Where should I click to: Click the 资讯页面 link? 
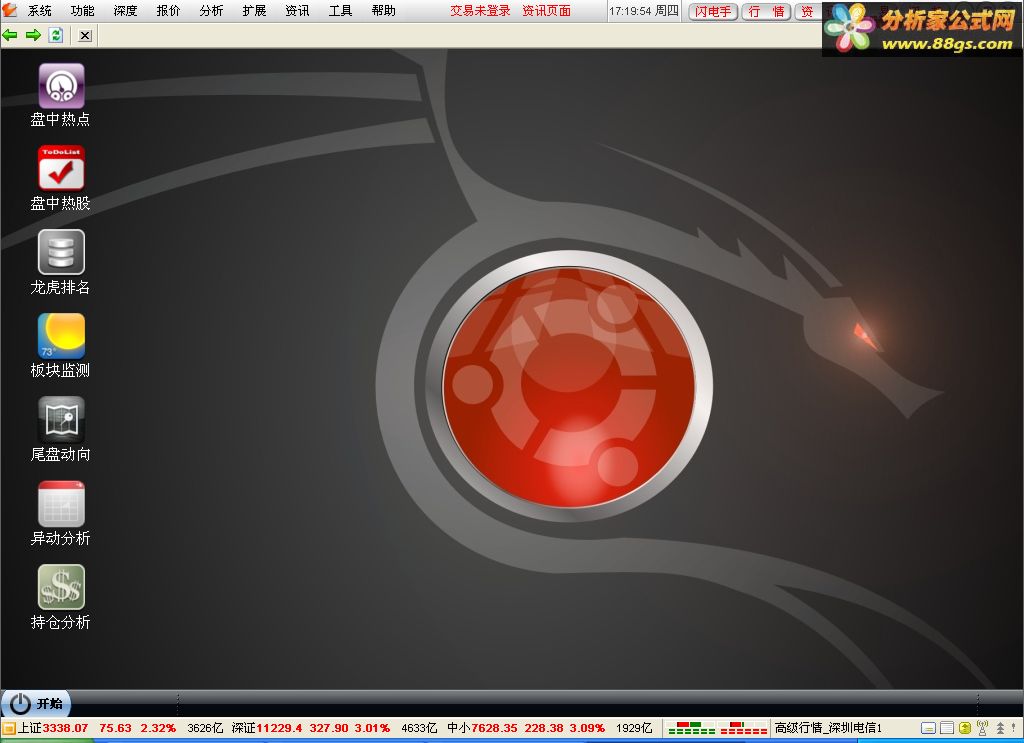547,10
